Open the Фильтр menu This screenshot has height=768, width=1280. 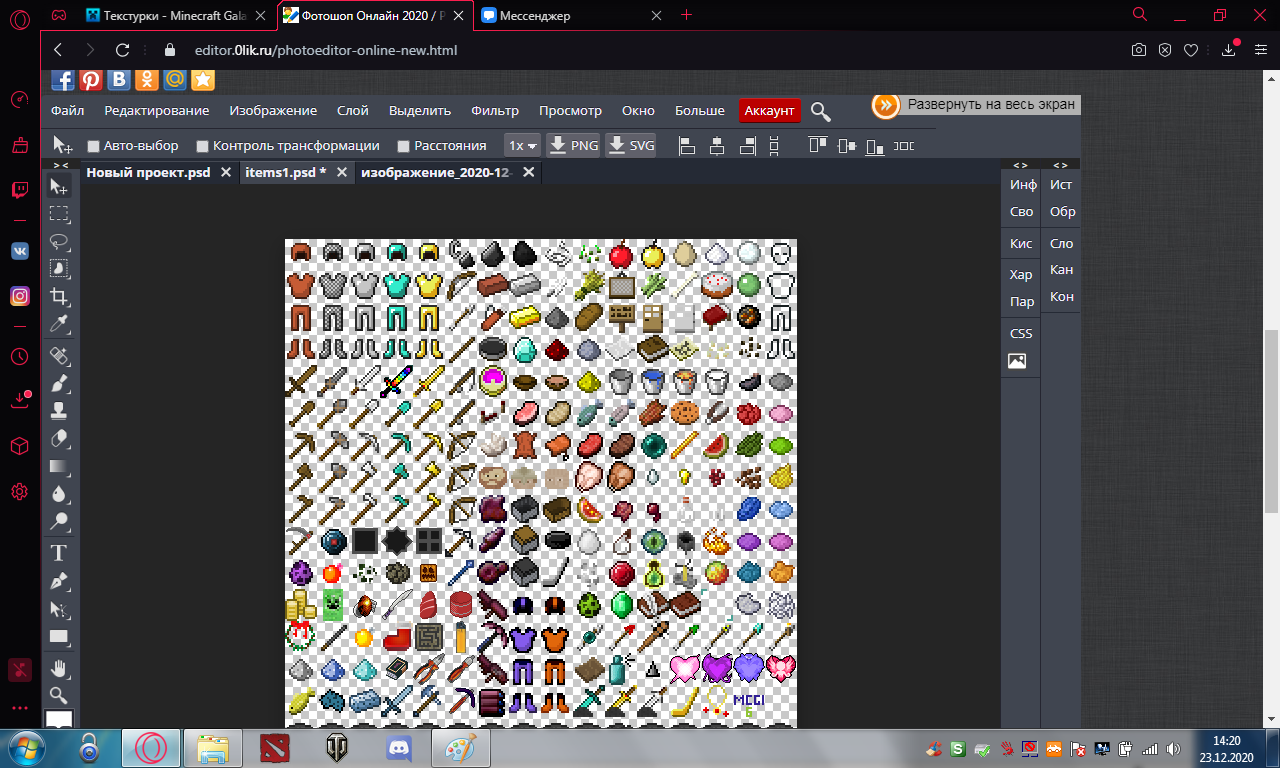pos(495,111)
